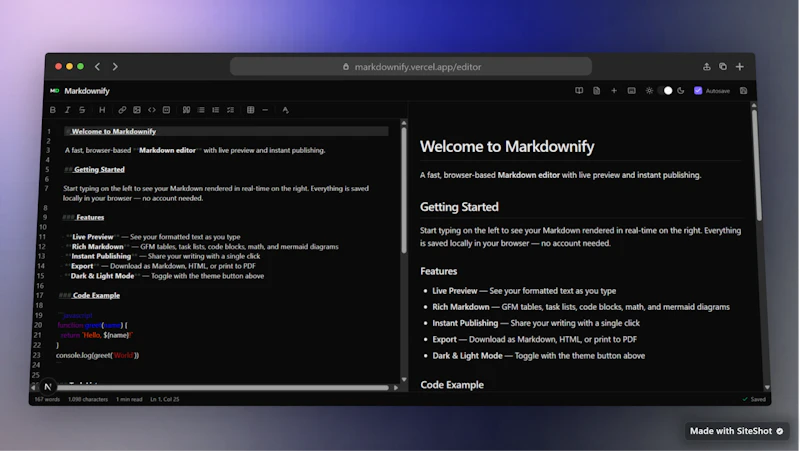
Task: Apply italic formatting from the toolbar
Action: [67, 110]
